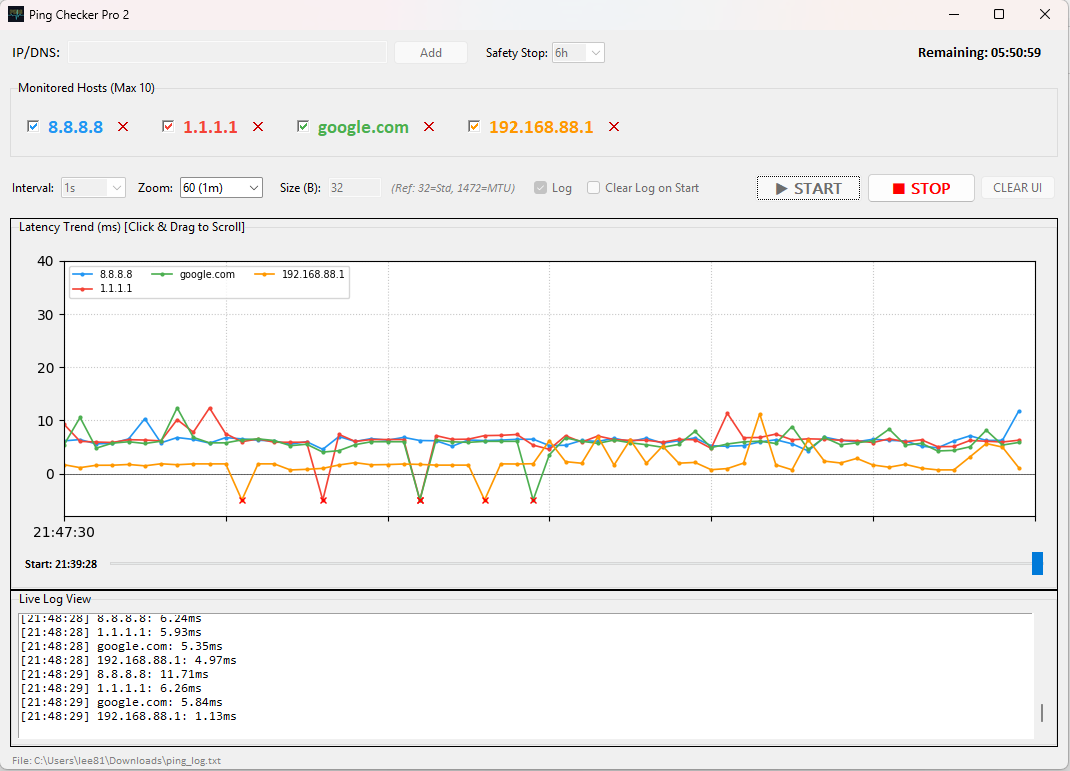The image size is (1070, 771).
Task: Click the blue timeline scroll thumb
Action: point(1037,563)
